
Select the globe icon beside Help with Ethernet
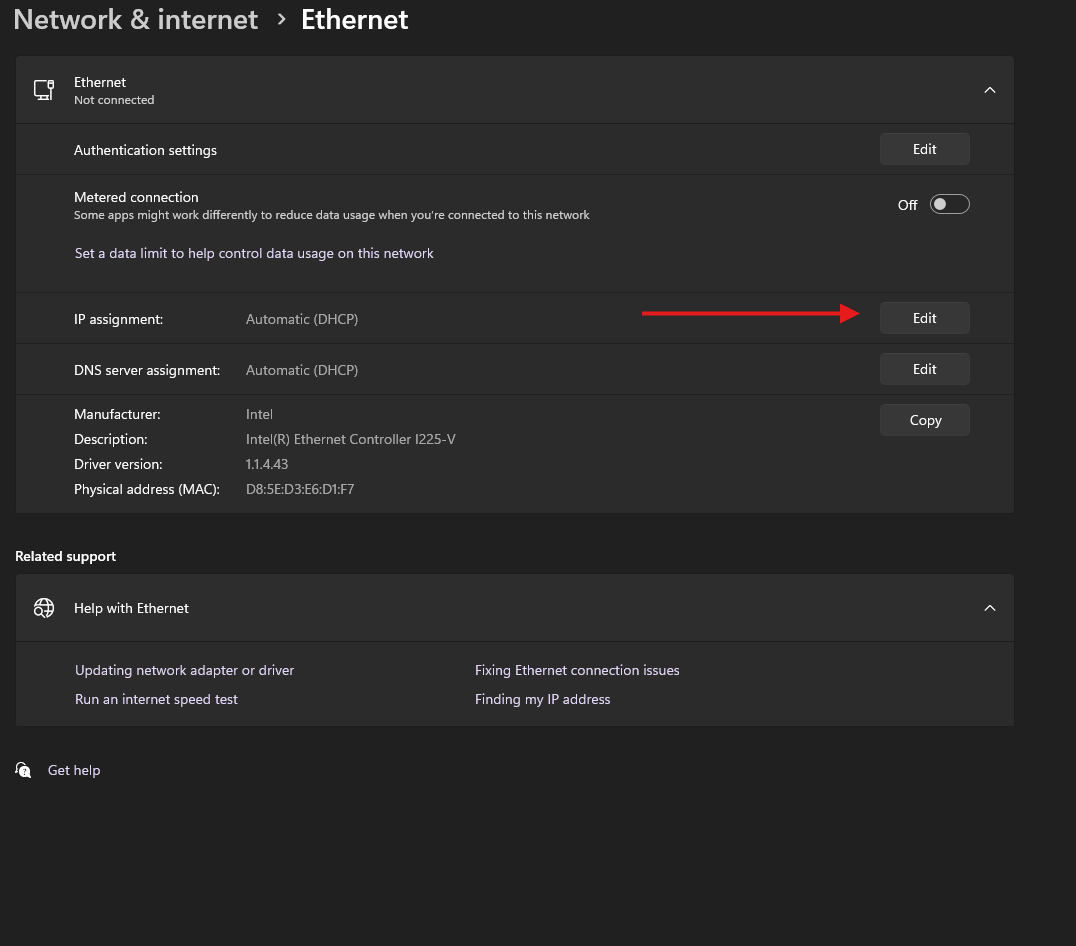[x=43, y=607]
